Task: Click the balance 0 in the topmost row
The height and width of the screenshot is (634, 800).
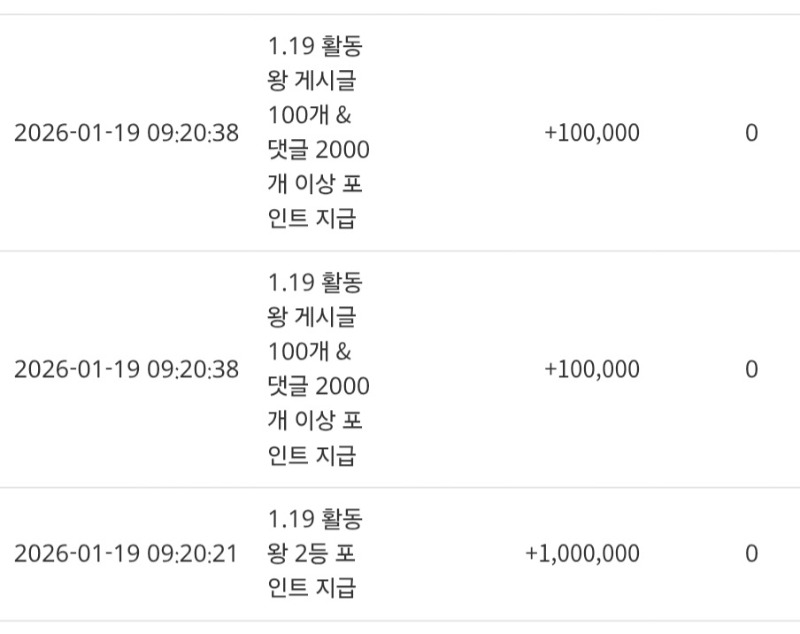Action: click(x=751, y=133)
